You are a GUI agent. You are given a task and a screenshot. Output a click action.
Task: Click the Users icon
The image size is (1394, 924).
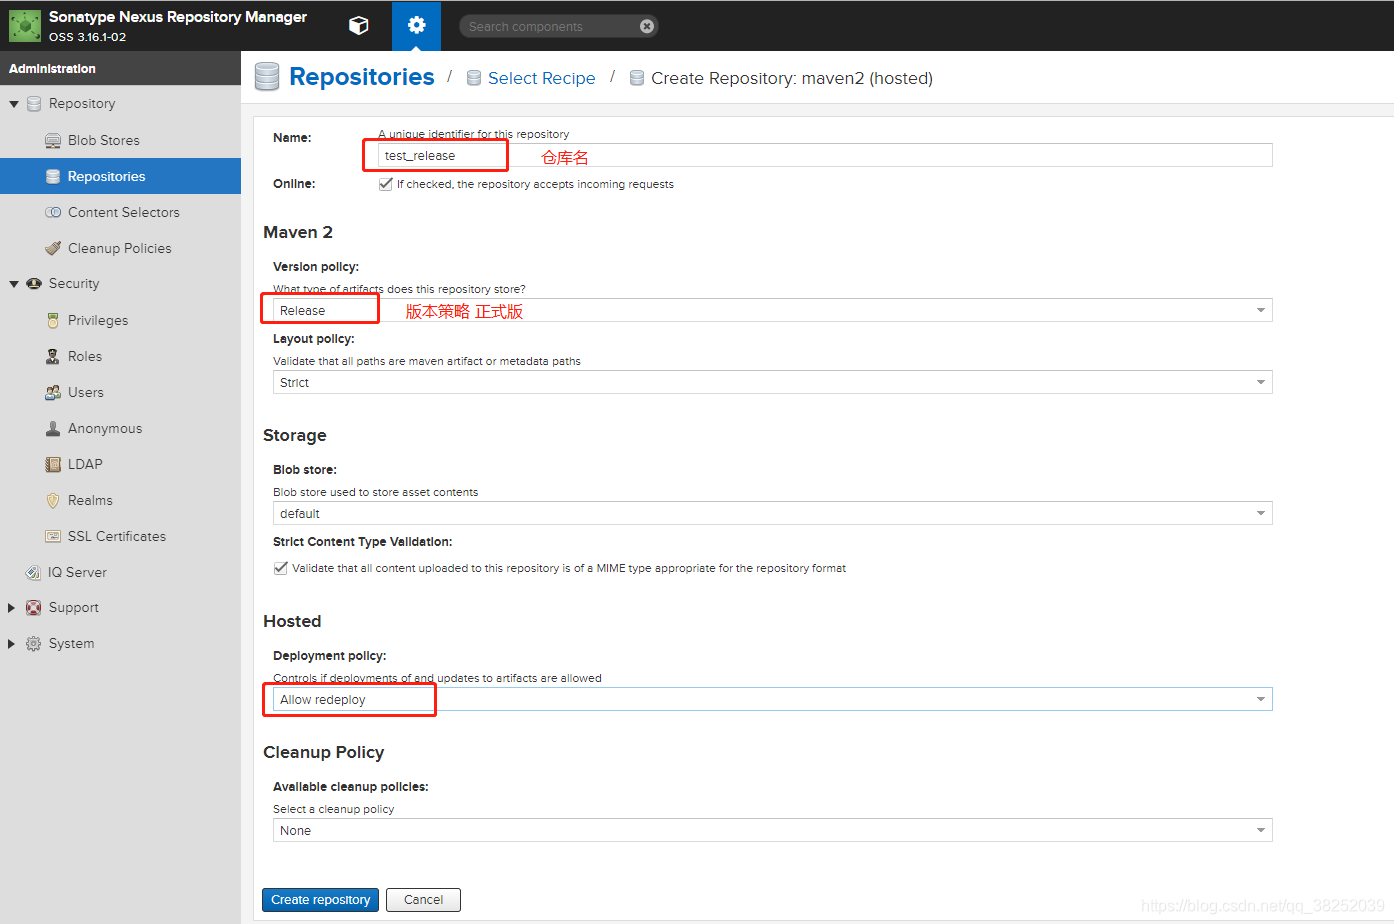[53, 392]
